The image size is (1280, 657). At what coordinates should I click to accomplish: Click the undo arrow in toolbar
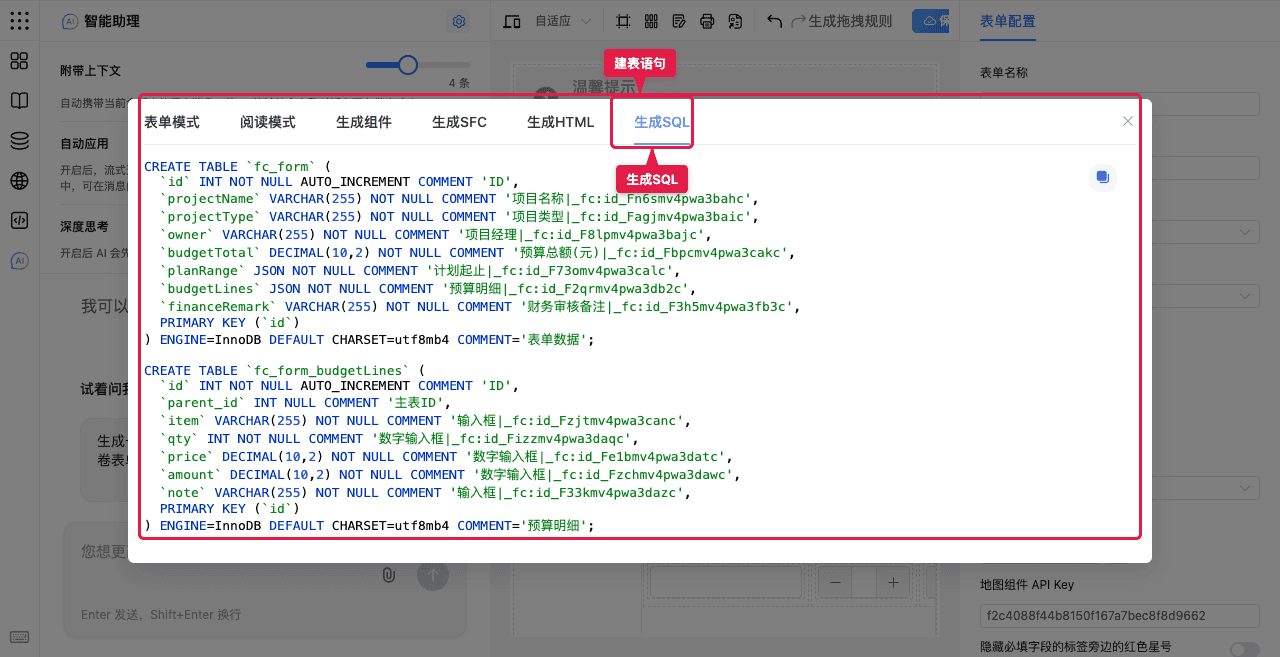click(x=774, y=21)
